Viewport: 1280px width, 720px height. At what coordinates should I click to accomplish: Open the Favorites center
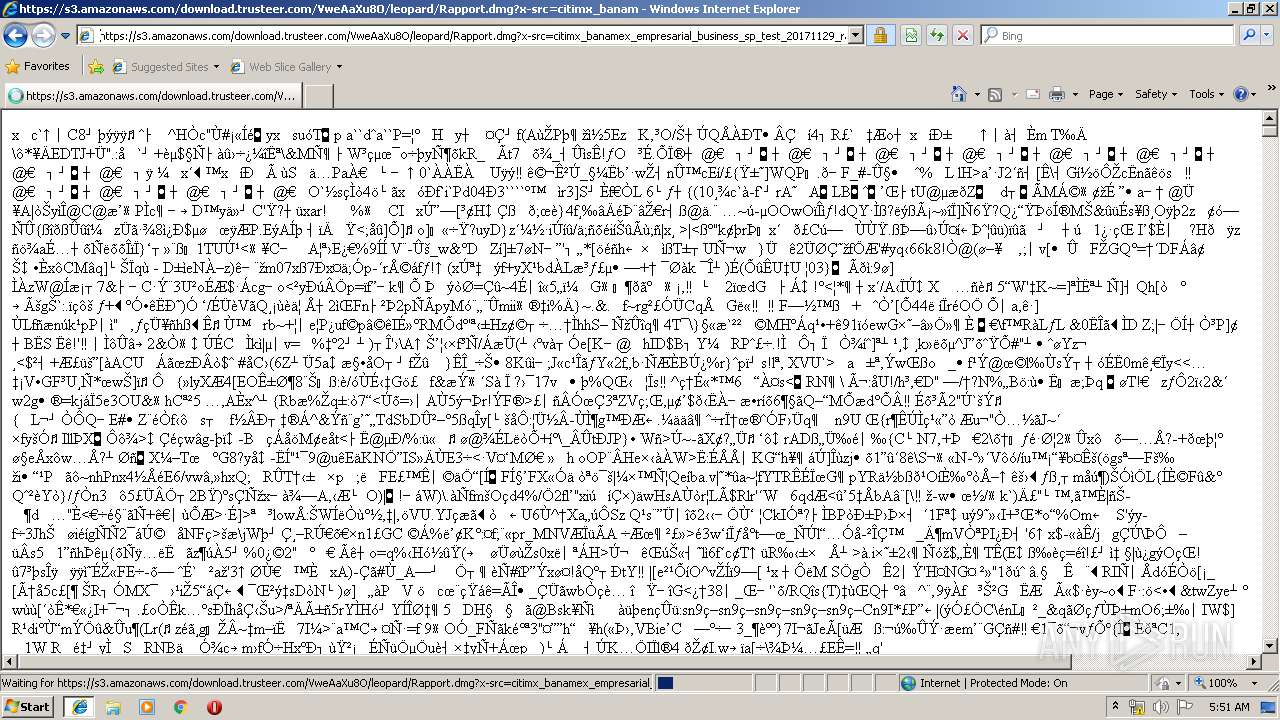click(38, 66)
